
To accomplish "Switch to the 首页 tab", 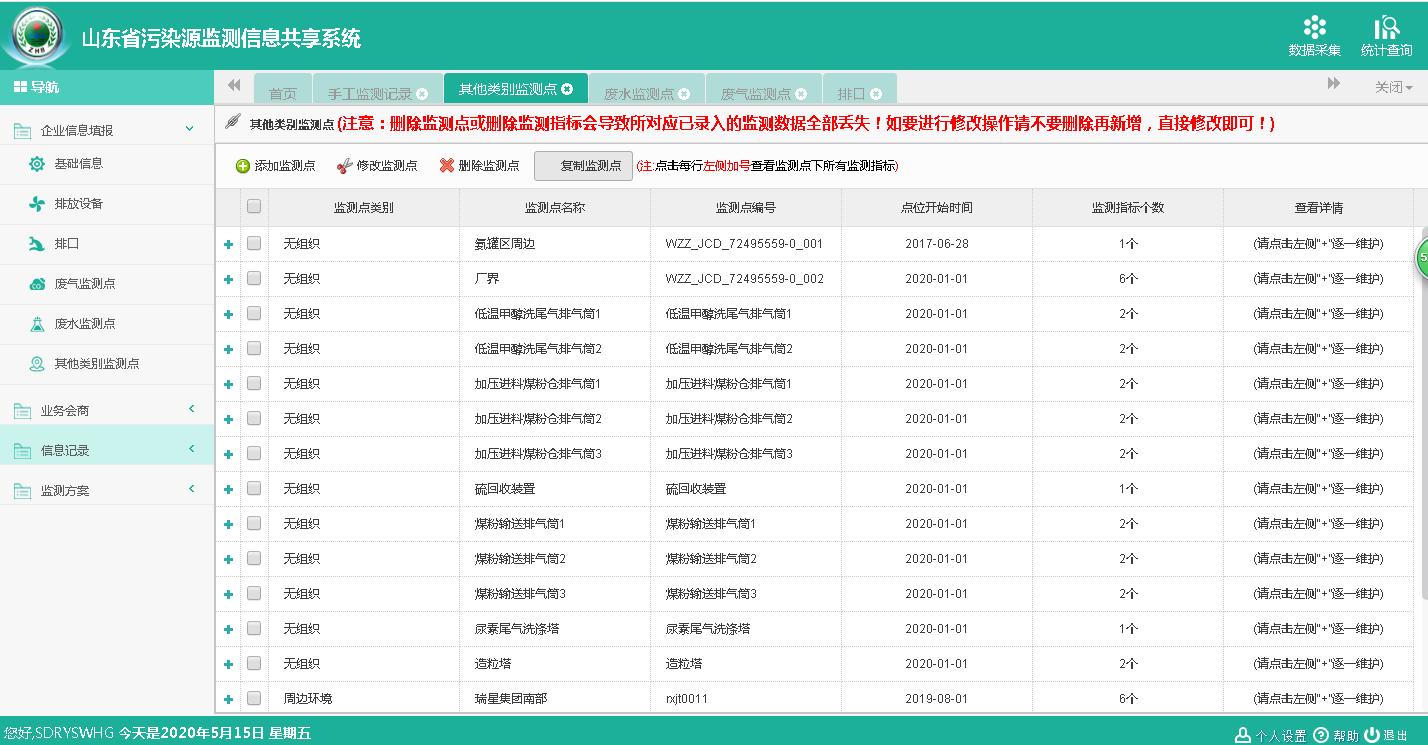I will (283, 94).
